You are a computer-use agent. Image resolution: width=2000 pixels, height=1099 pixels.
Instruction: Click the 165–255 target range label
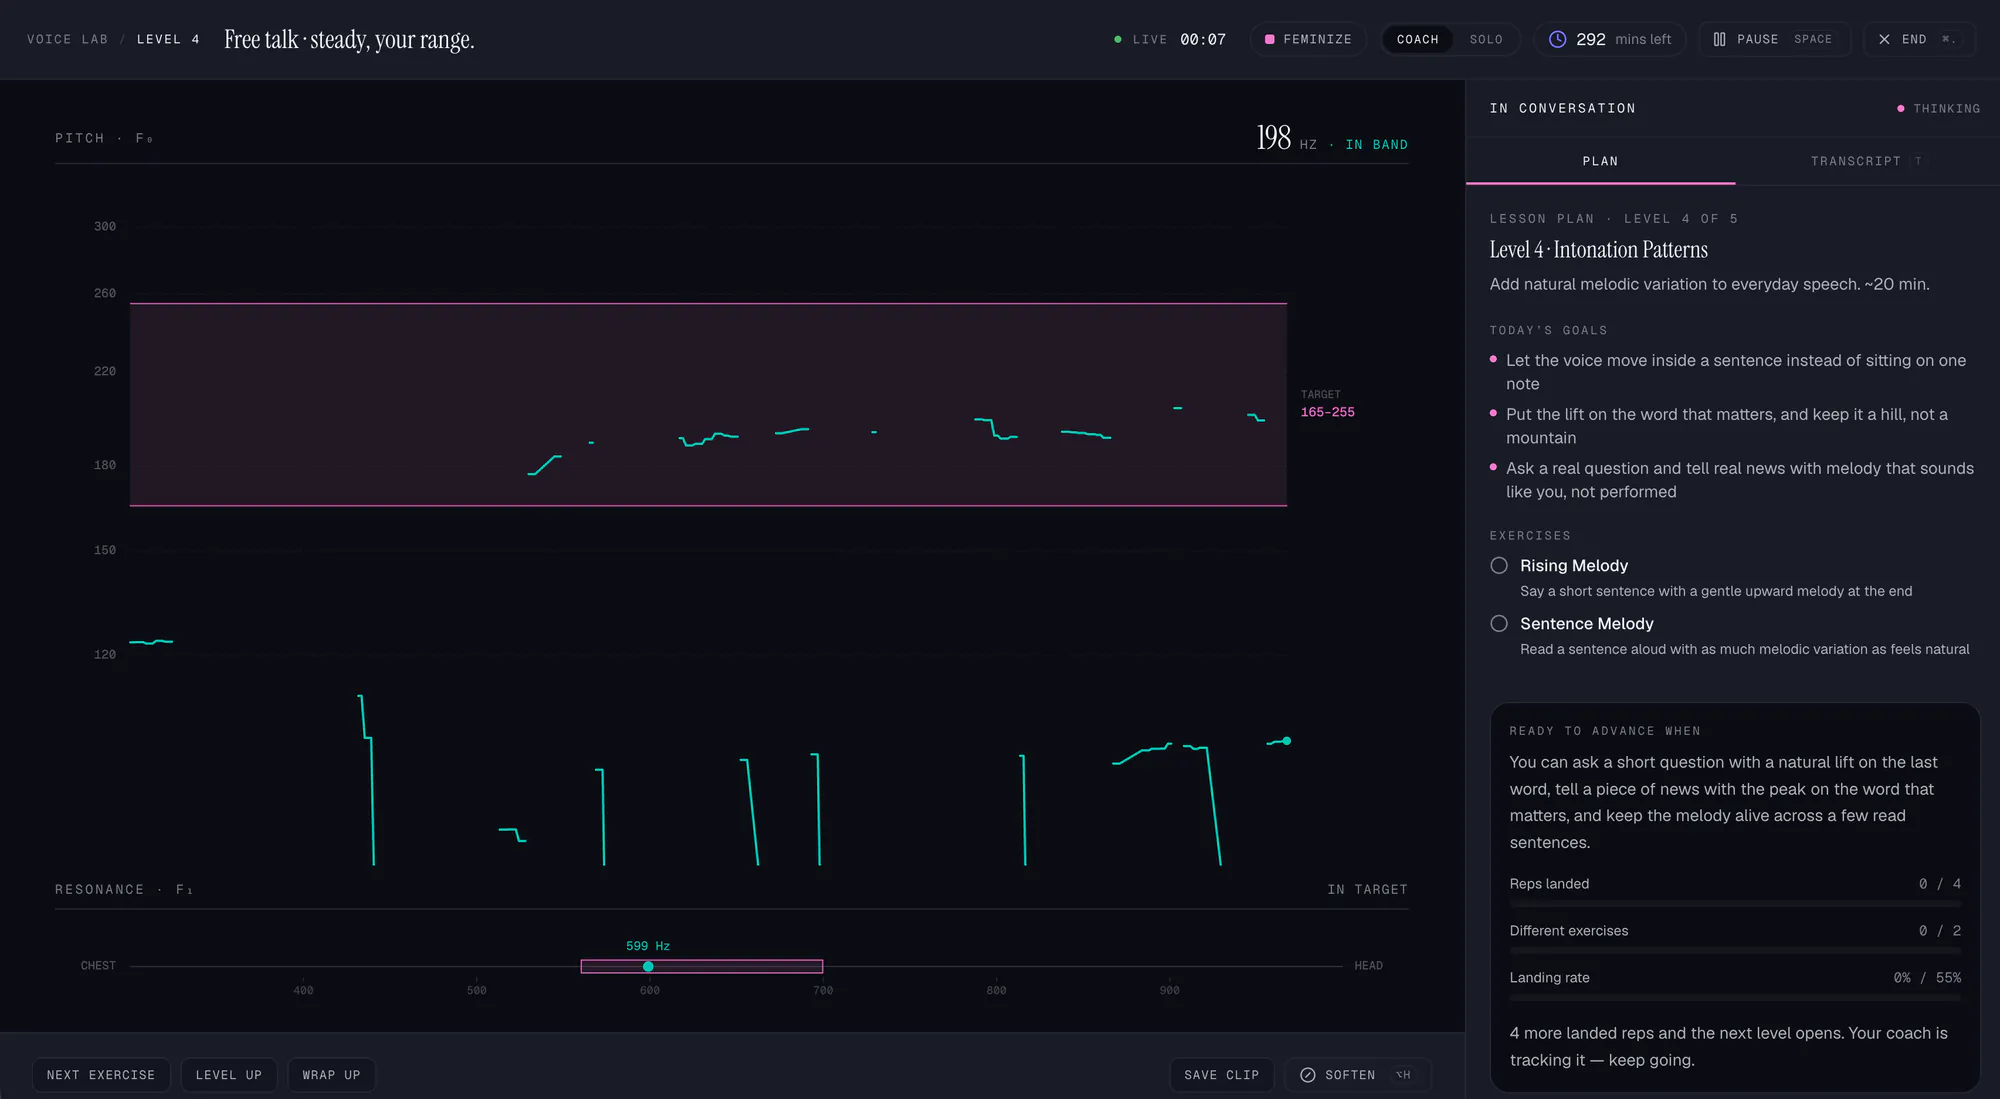coord(1327,412)
